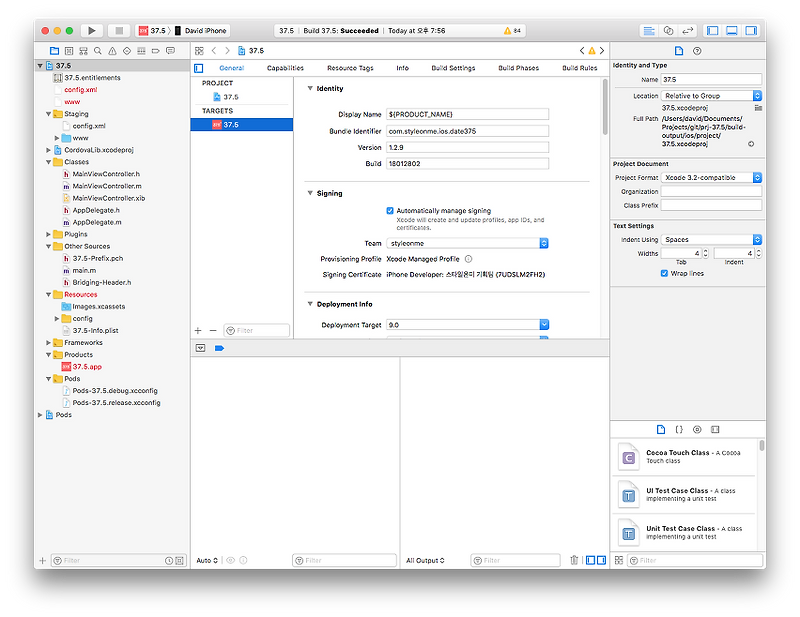
Task: Switch to the Build Phases tab
Action: (x=518, y=68)
